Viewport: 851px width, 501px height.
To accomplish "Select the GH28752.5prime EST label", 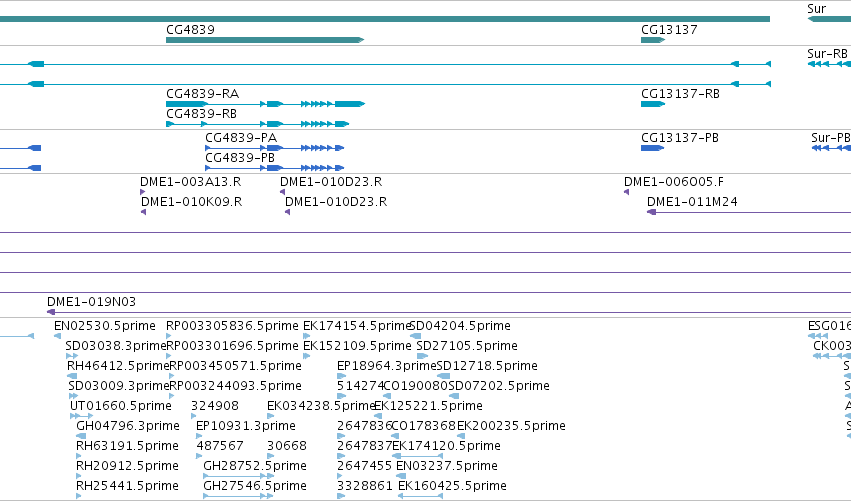I will pos(255,466).
